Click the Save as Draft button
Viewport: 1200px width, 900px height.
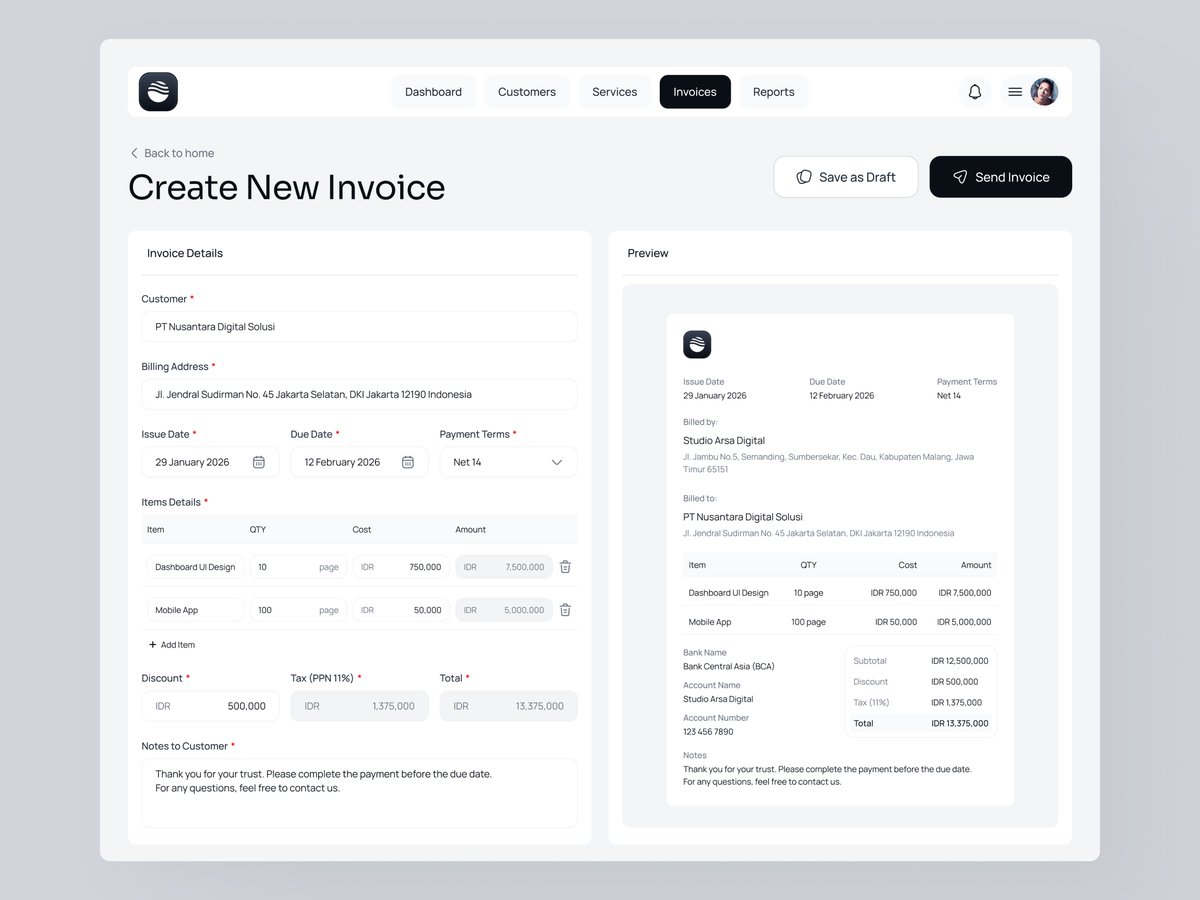(x=846, y=177)
